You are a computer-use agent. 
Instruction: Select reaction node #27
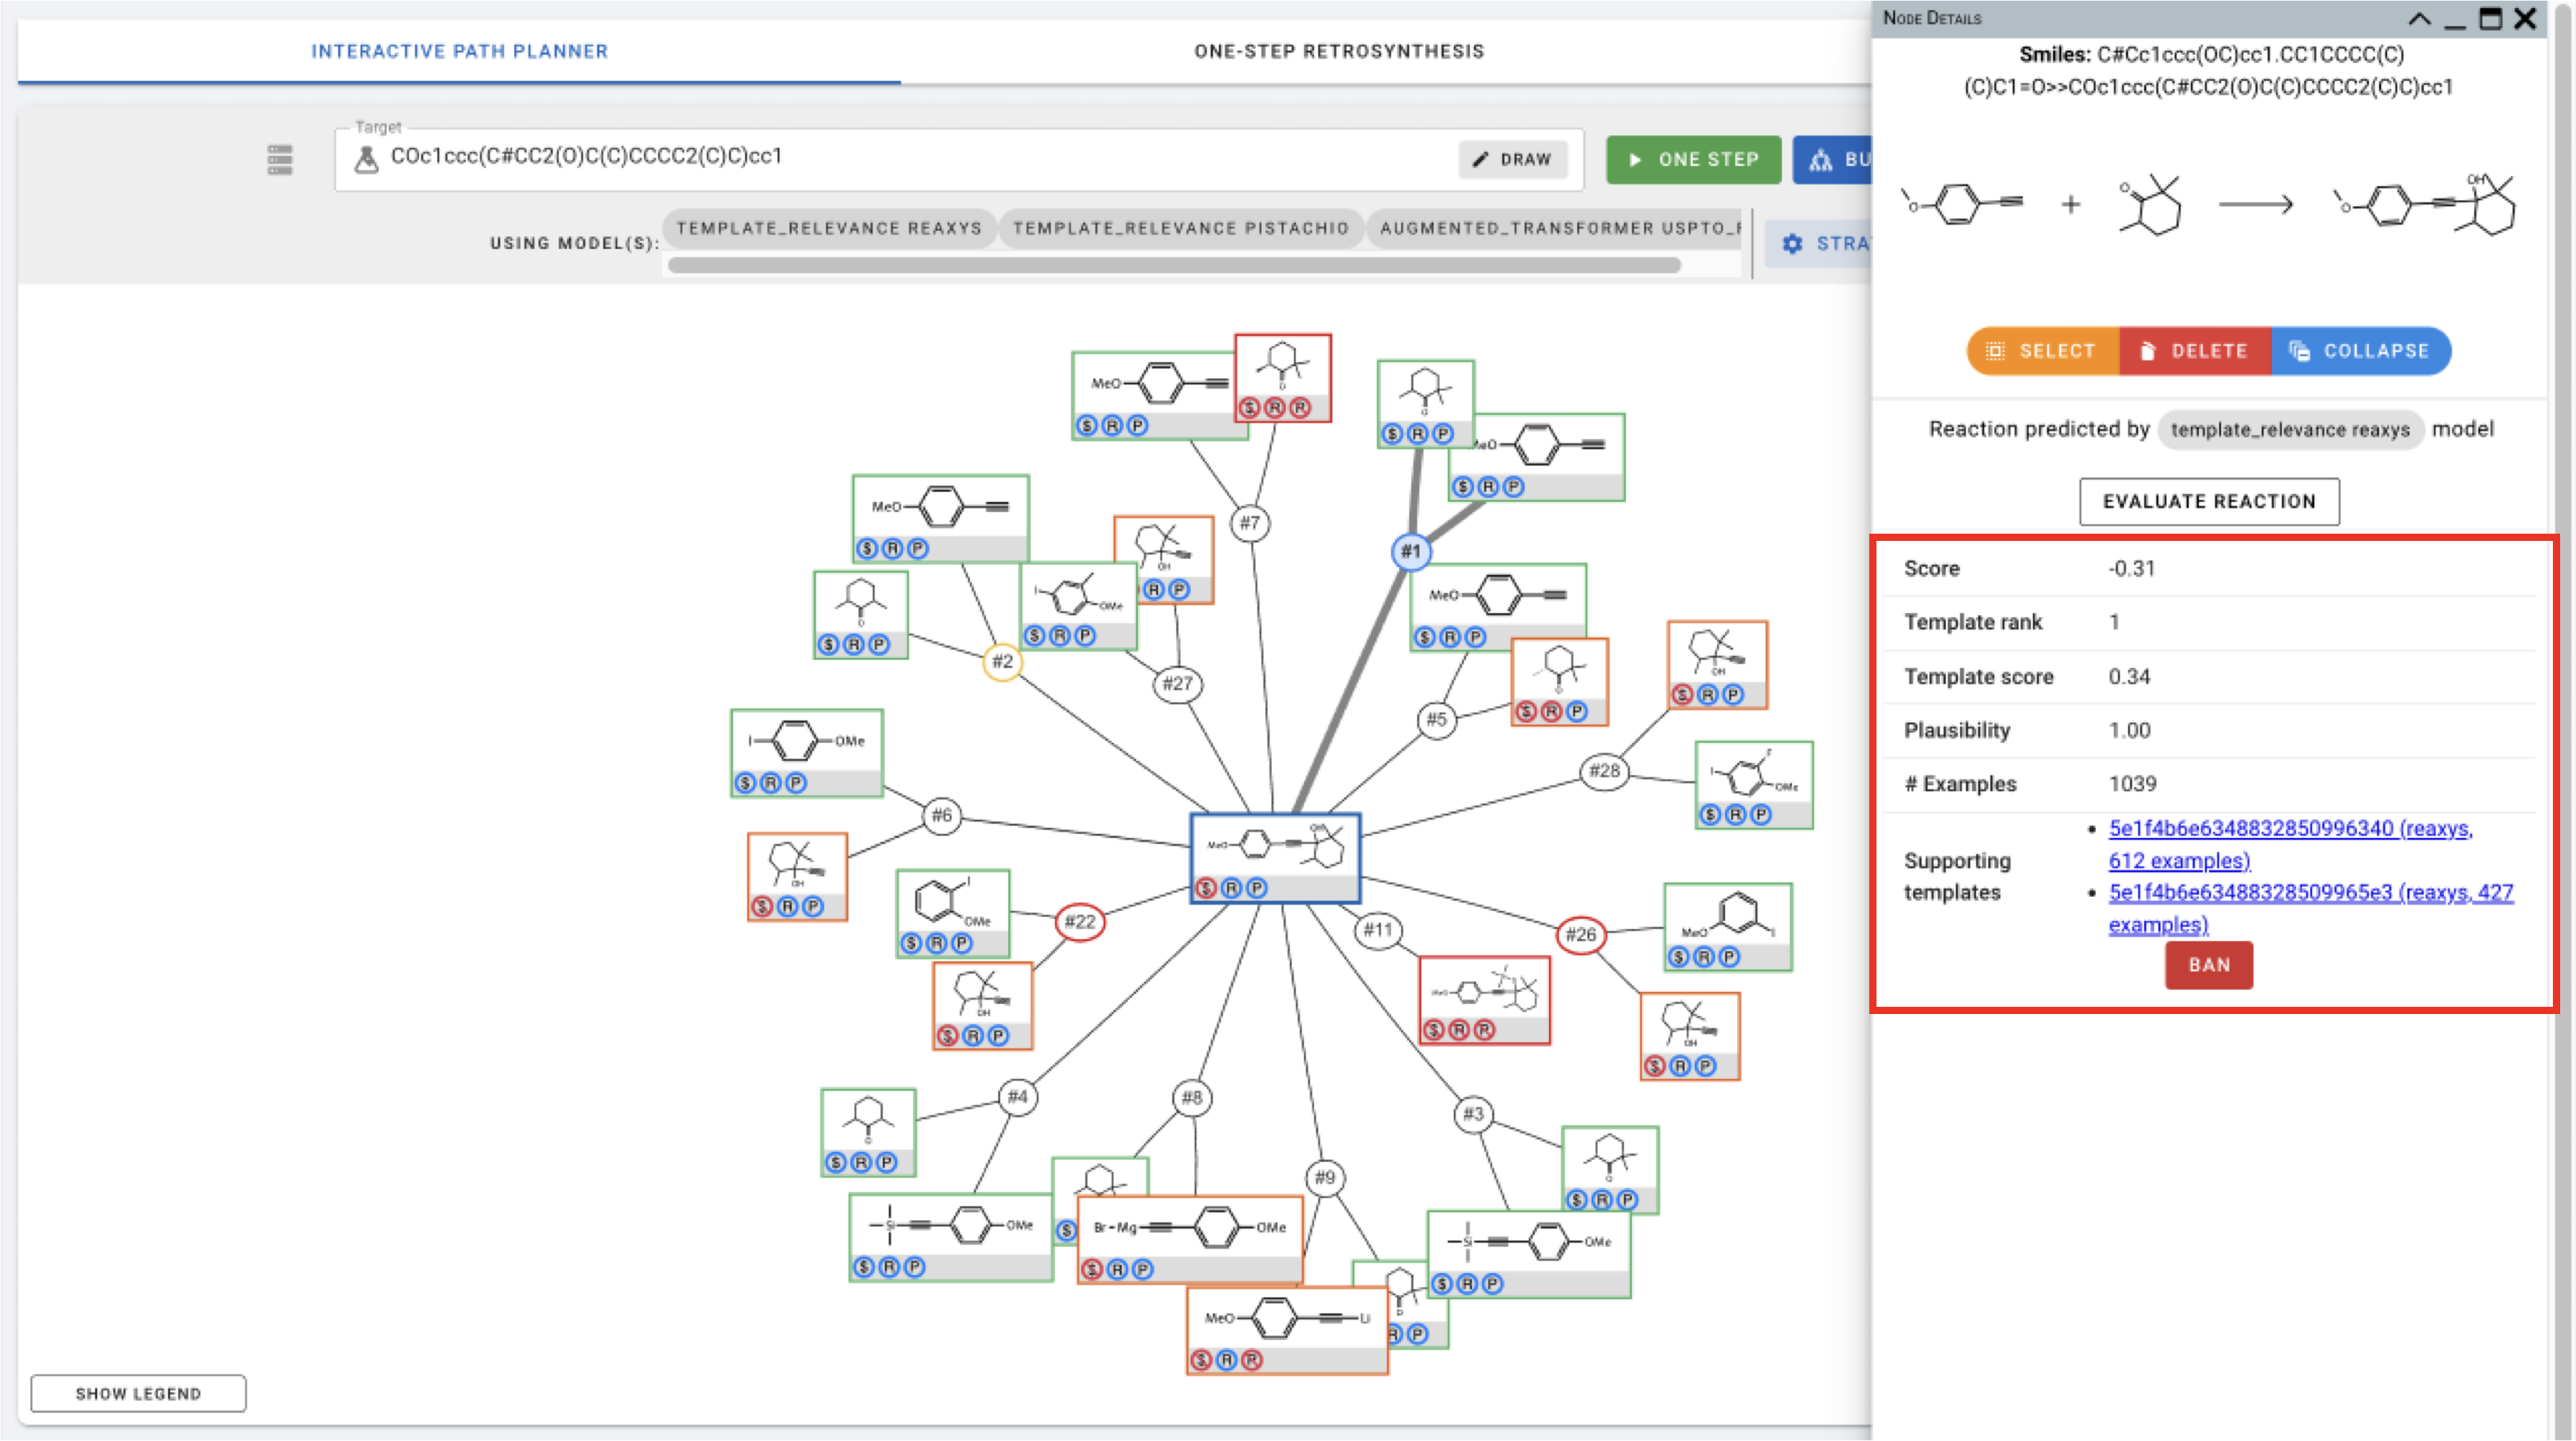pos(1177,684)
